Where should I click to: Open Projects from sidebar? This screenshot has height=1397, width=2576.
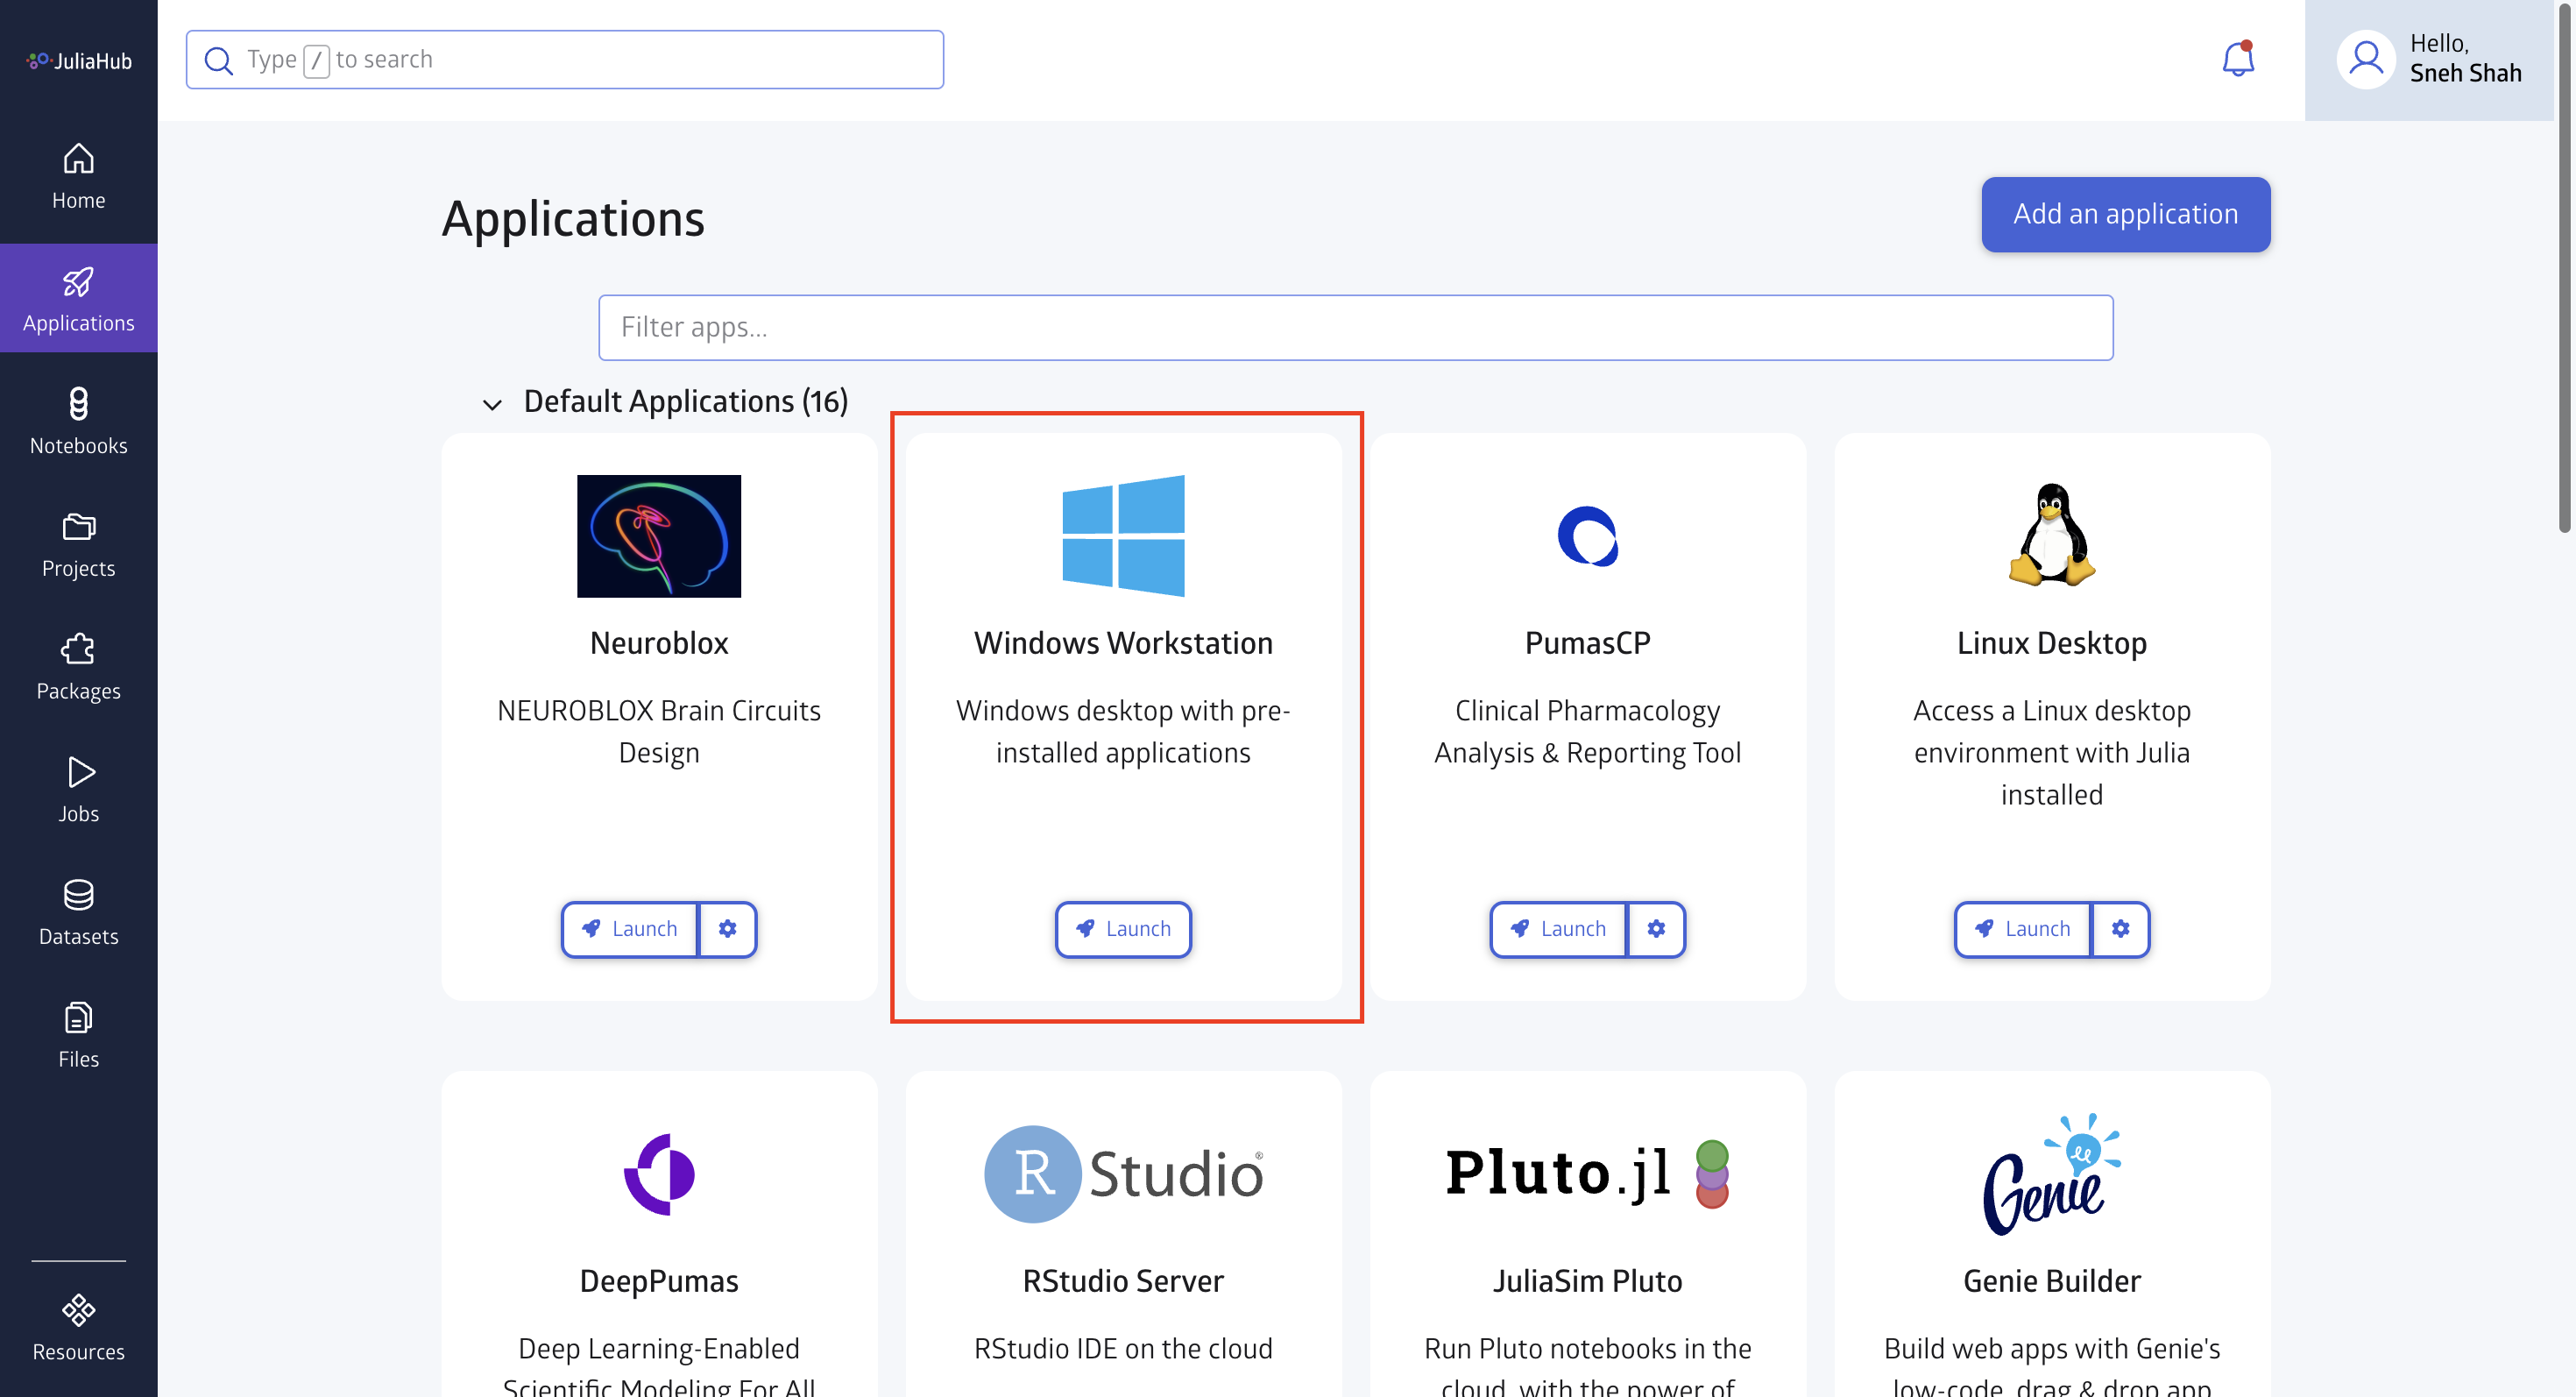point(79,544)
